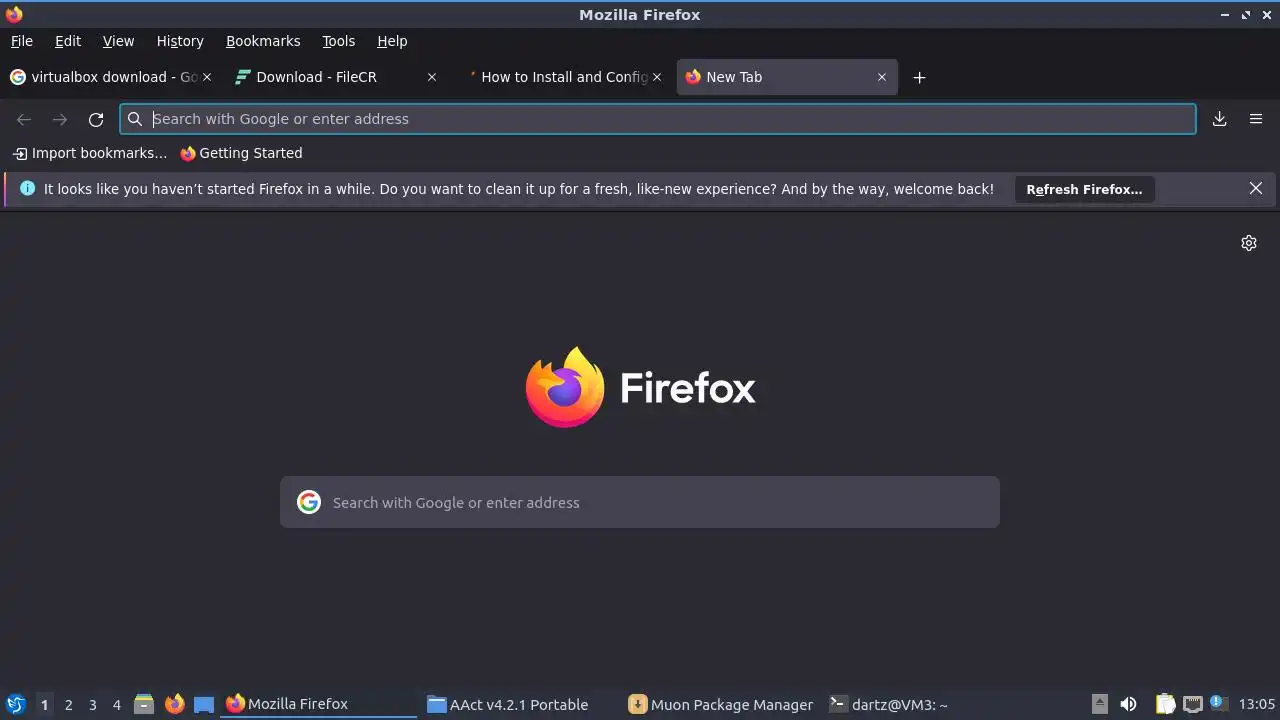
Task: Open the volume control tray icon
Action: pos(1128,704)
